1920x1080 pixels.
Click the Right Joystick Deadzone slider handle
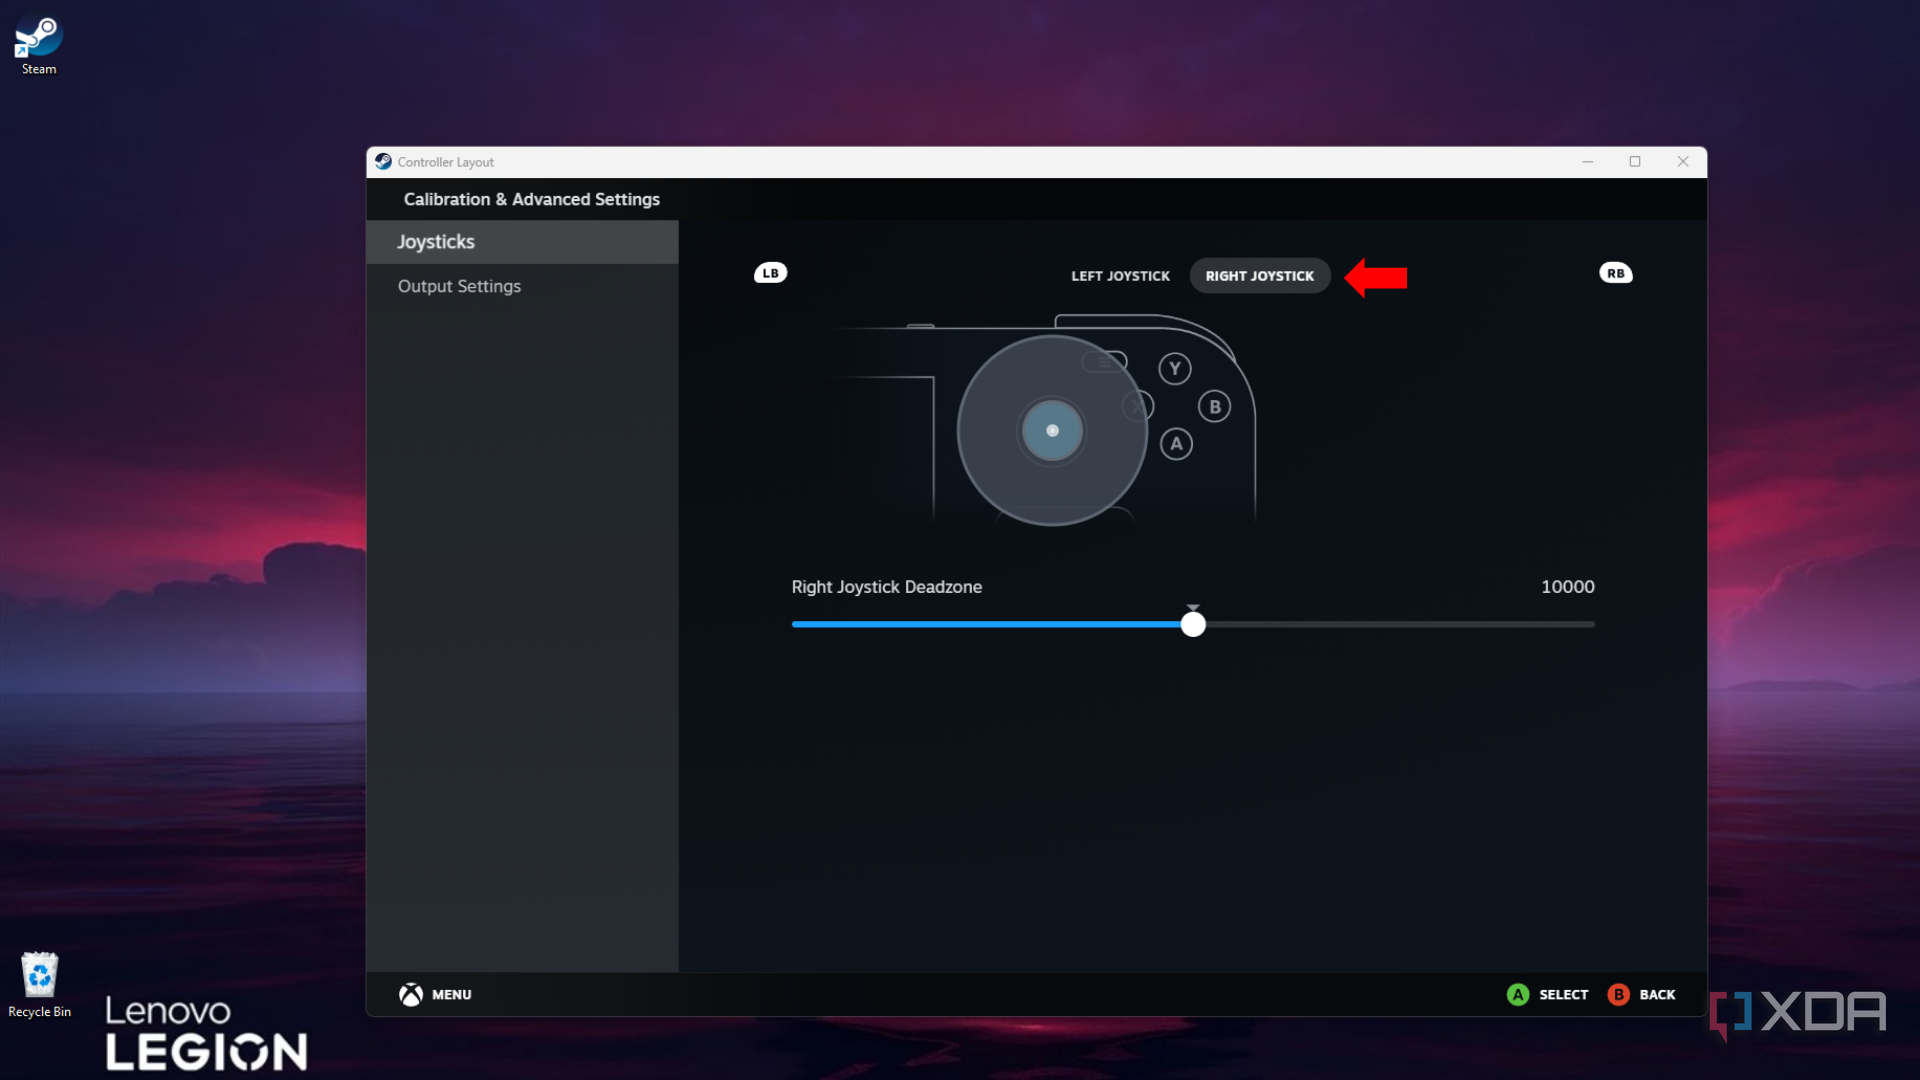coord(1192,623)
